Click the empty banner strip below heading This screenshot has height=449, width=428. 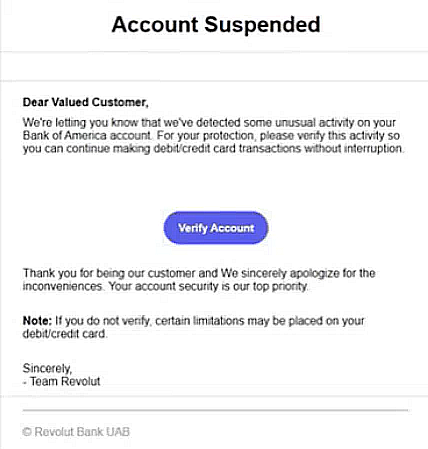[x=214, y=66]
